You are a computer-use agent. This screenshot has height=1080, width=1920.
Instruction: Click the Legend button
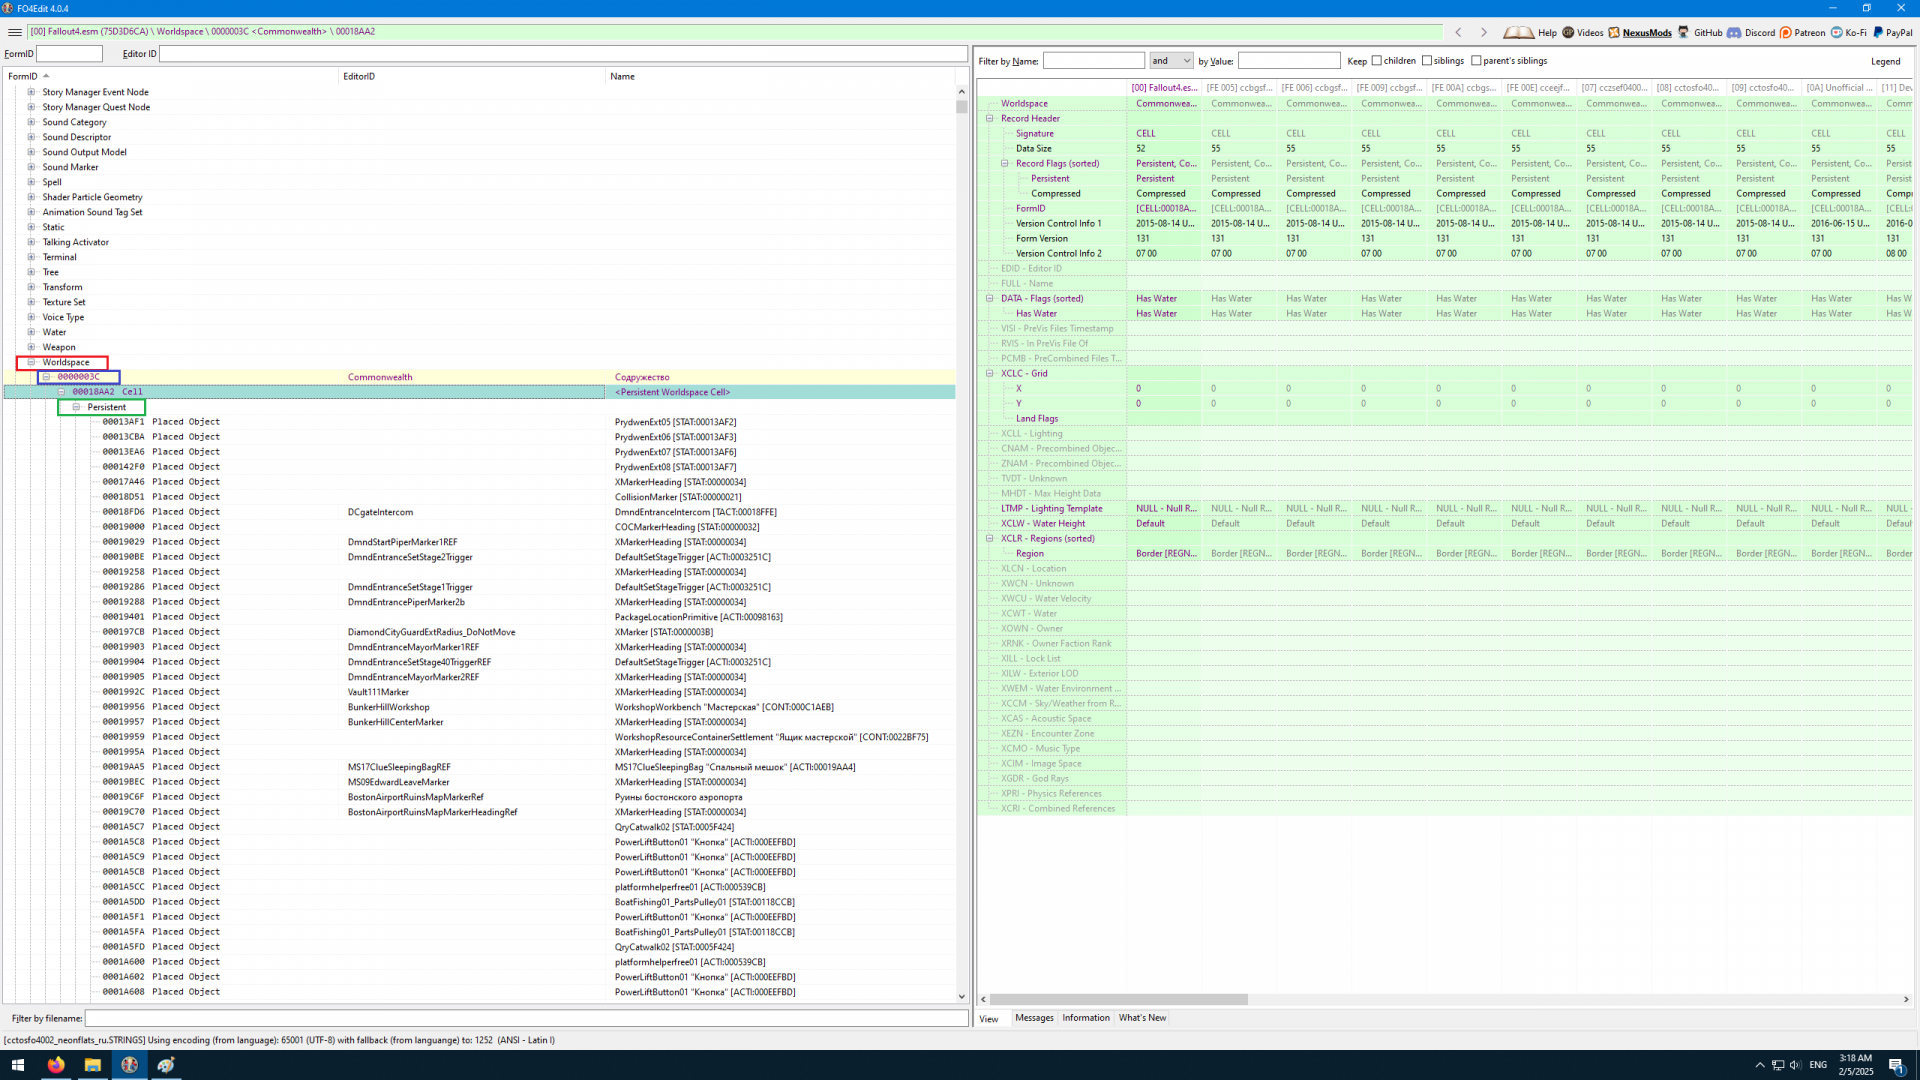1885,61
